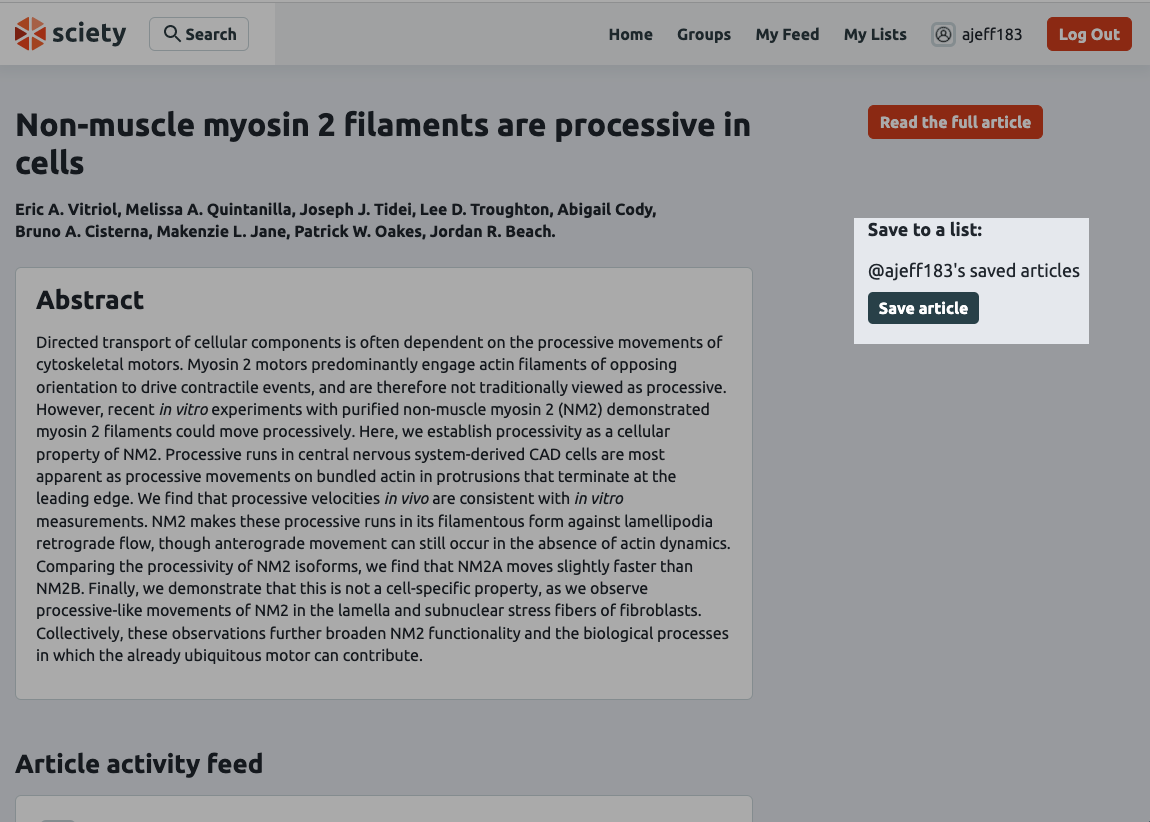Open My Lists in navigation
Screen dimensions: 1150x822
(x=875, y=35)
